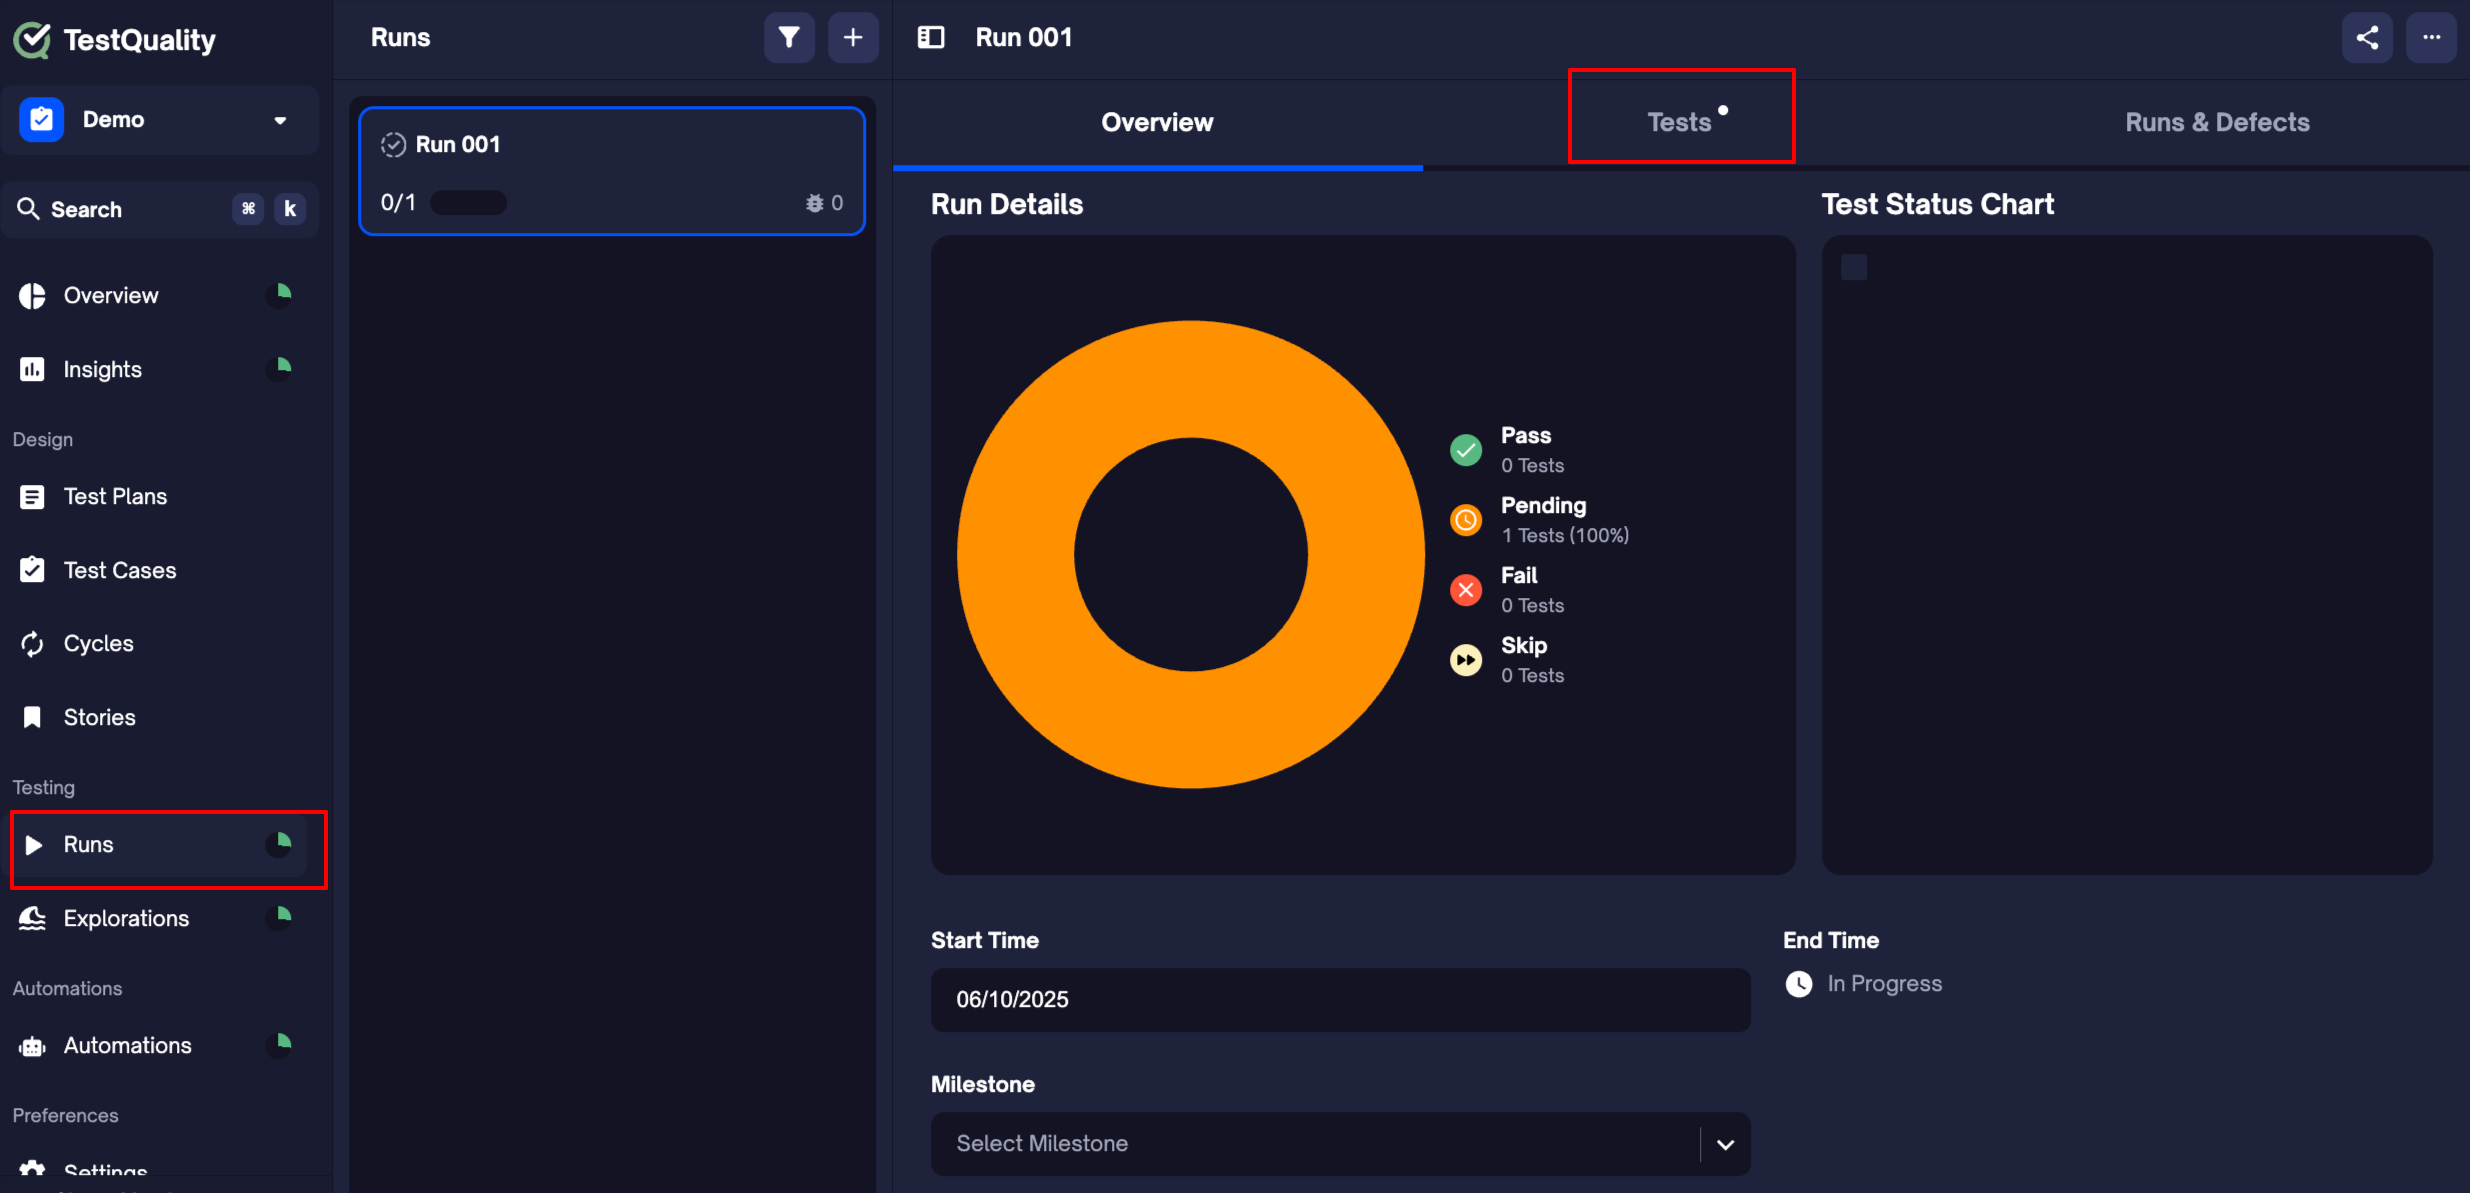Click the Skip legend fast-forward icon
Image resolution: width=2470 pixels, height=1193 pixels.
[1466, 660]
